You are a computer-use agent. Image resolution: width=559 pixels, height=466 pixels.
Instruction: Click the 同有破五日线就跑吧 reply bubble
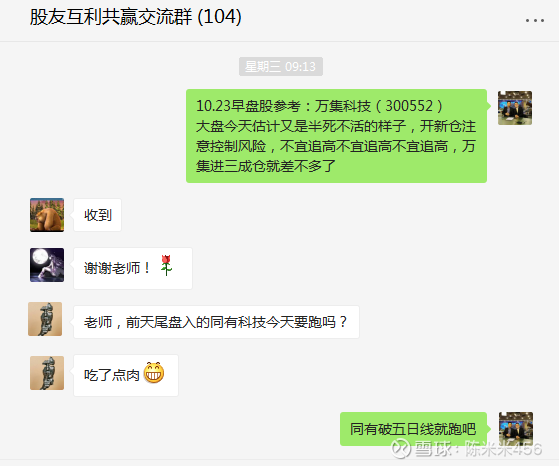point(414,429)
